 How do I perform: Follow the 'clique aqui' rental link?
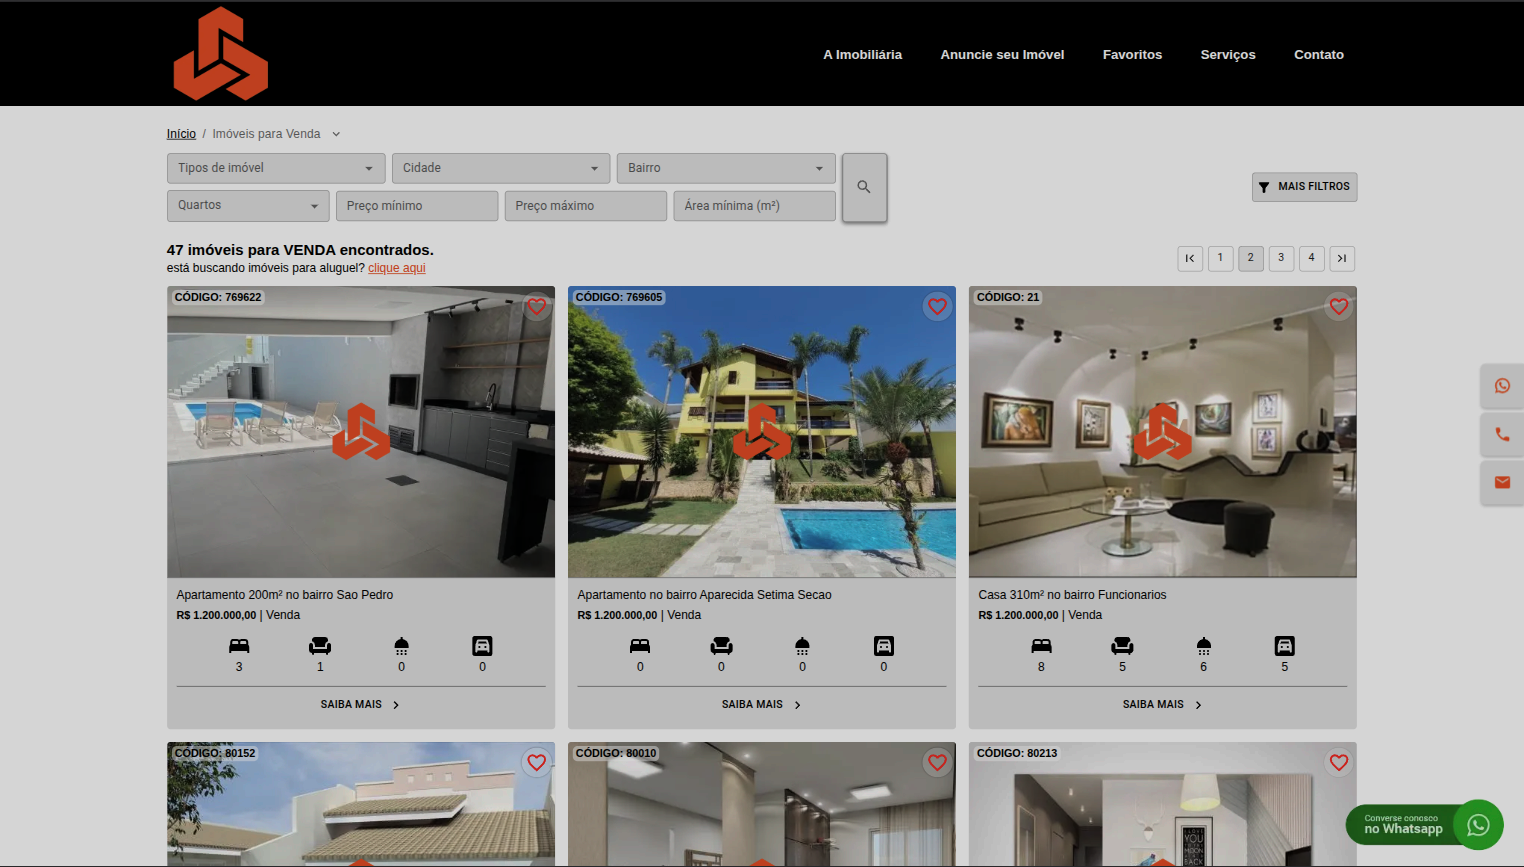pos(396,268)
